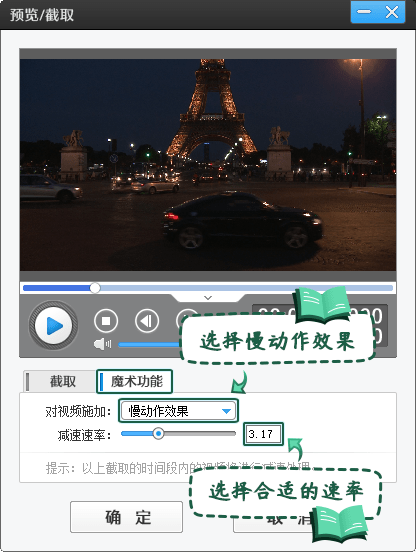Click the Eiffel Tower video preview
The image size is (416, 552).
point(208,165)
